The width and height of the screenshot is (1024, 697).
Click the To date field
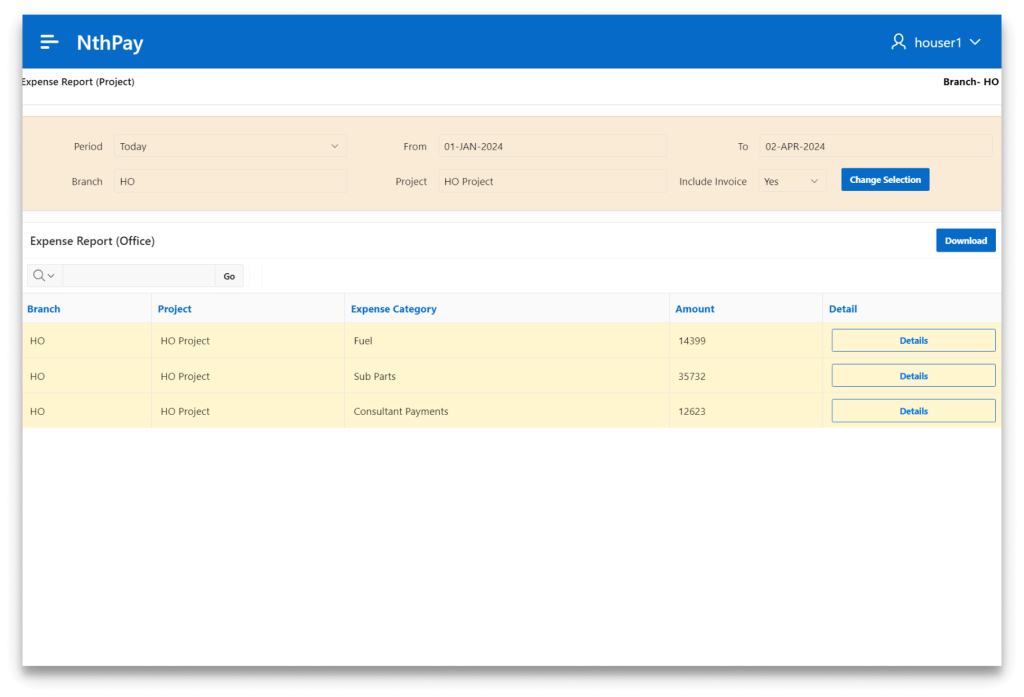875,146
